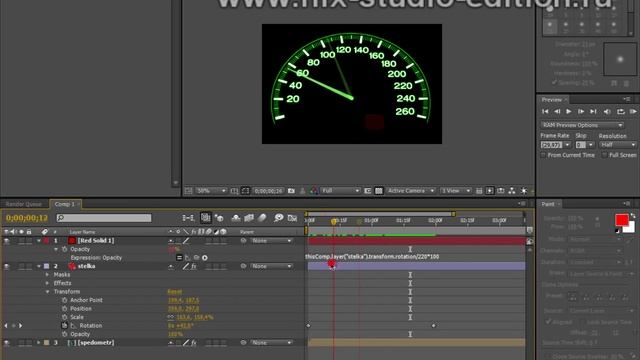Select the Paint panel tab
Image resolution: width=640 pixels, height=360 pixels.
[548, 204]
